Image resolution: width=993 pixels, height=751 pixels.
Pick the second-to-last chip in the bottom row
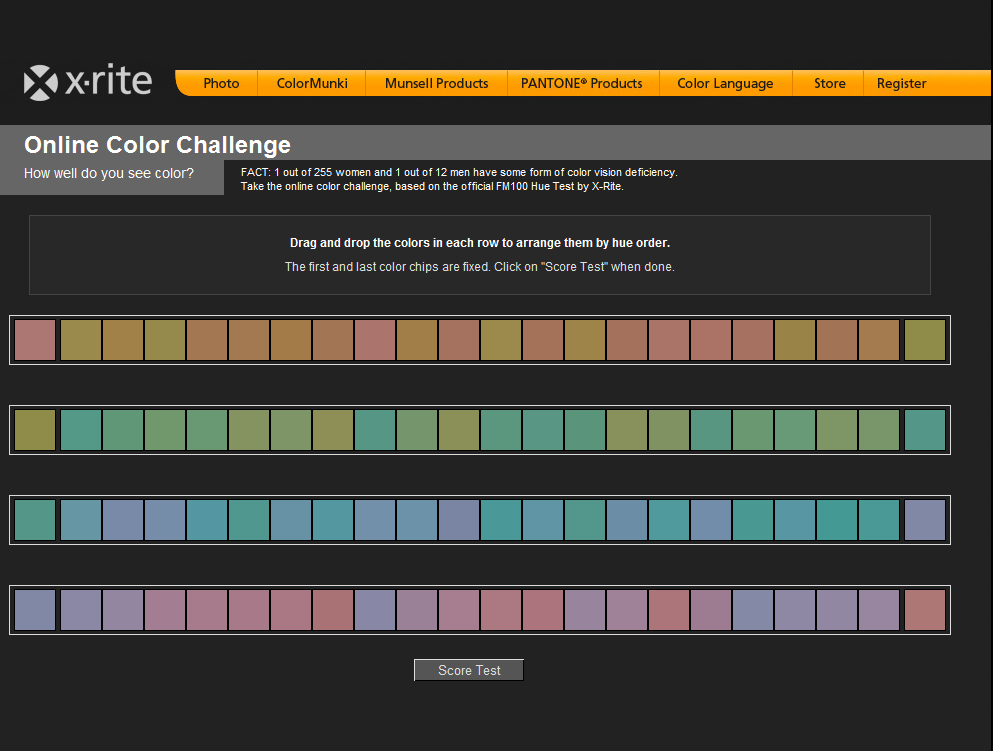point(879,610)
